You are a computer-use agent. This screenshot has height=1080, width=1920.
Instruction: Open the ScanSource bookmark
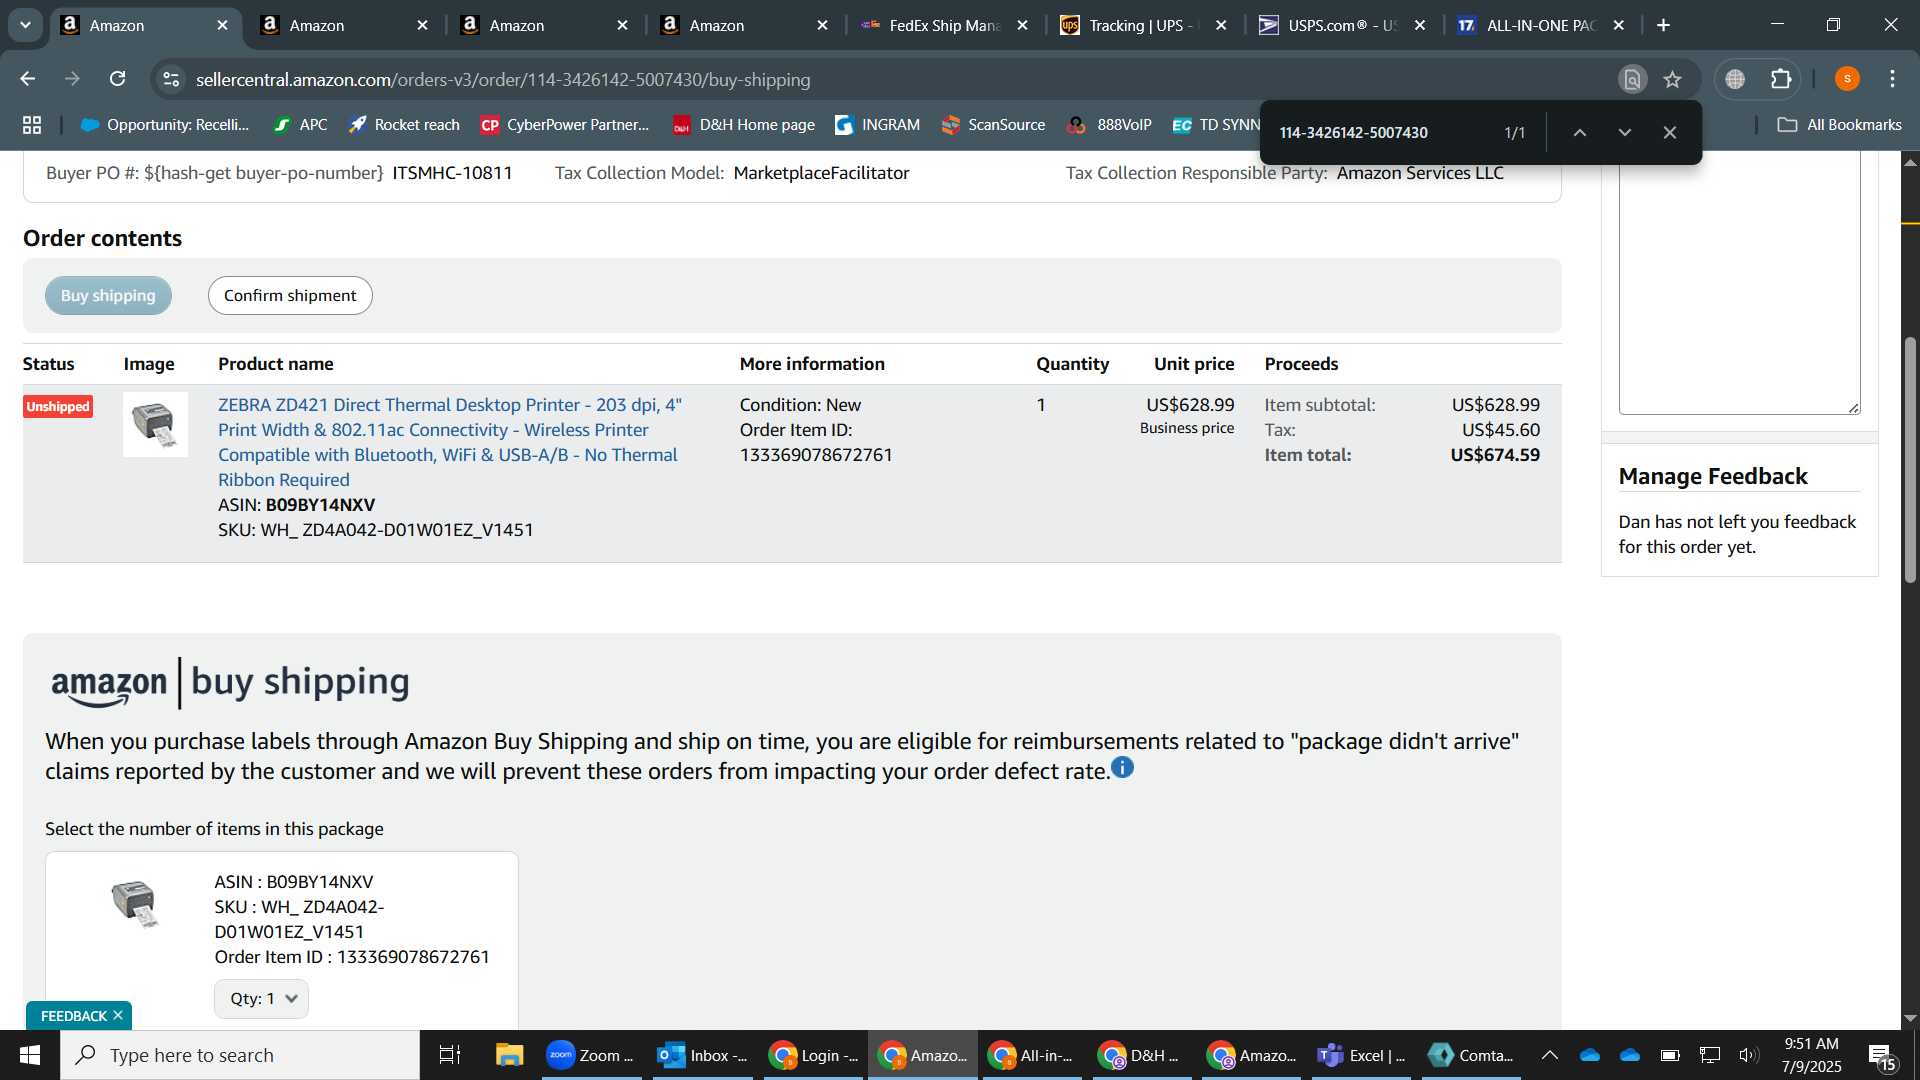[x=994, y=124]
